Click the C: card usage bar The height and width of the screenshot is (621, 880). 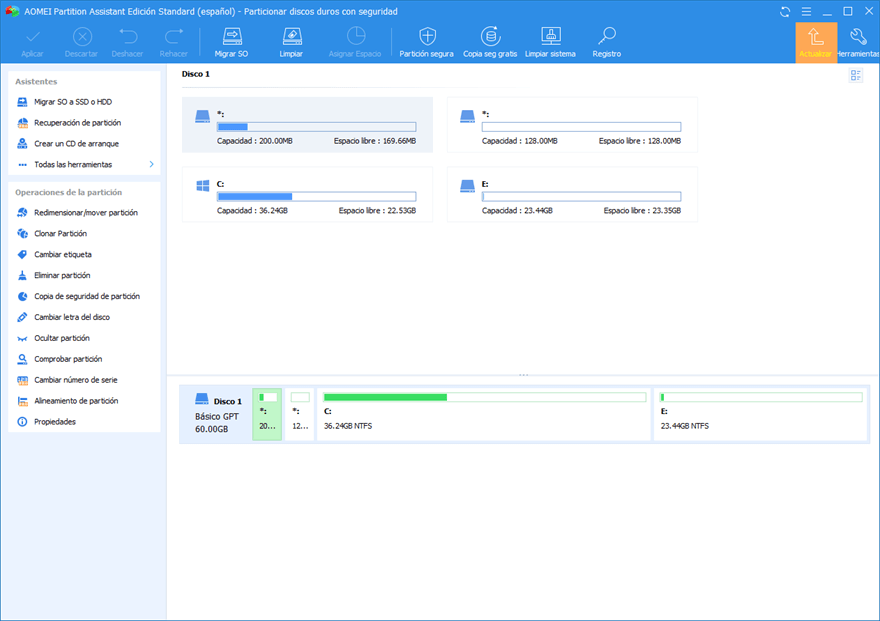(317, 196)
